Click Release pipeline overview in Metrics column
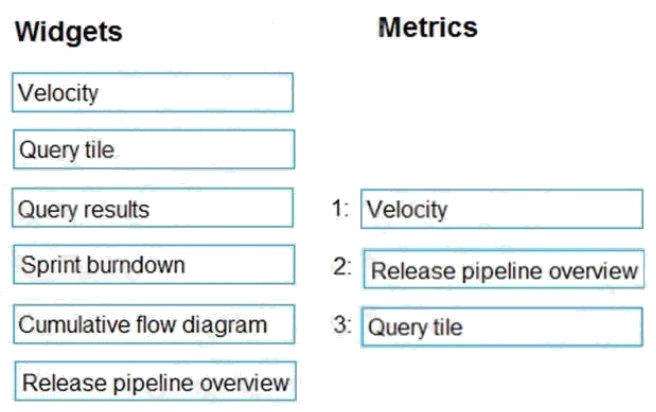Screen dimensions: 656x412 [503, 270]
